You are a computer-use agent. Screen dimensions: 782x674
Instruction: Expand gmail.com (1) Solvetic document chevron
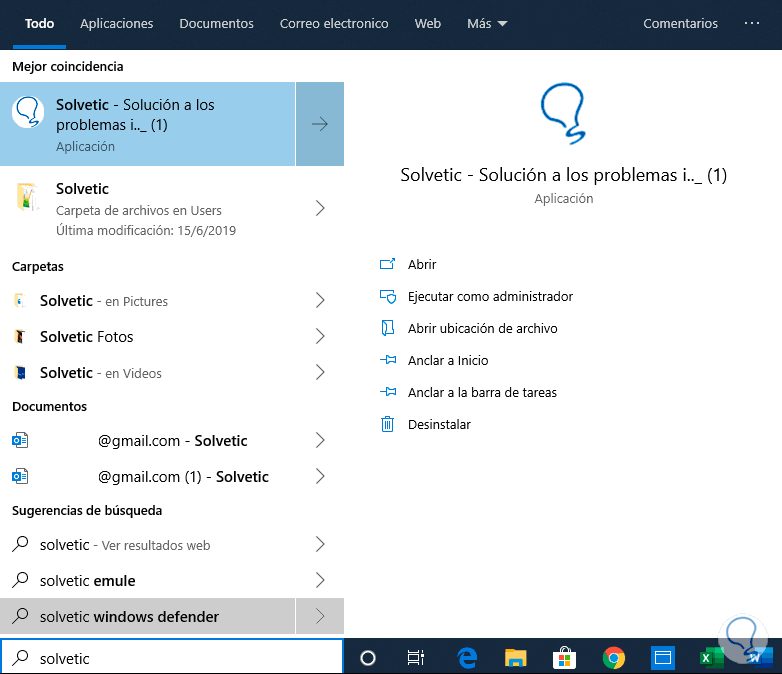pos(320,476)
